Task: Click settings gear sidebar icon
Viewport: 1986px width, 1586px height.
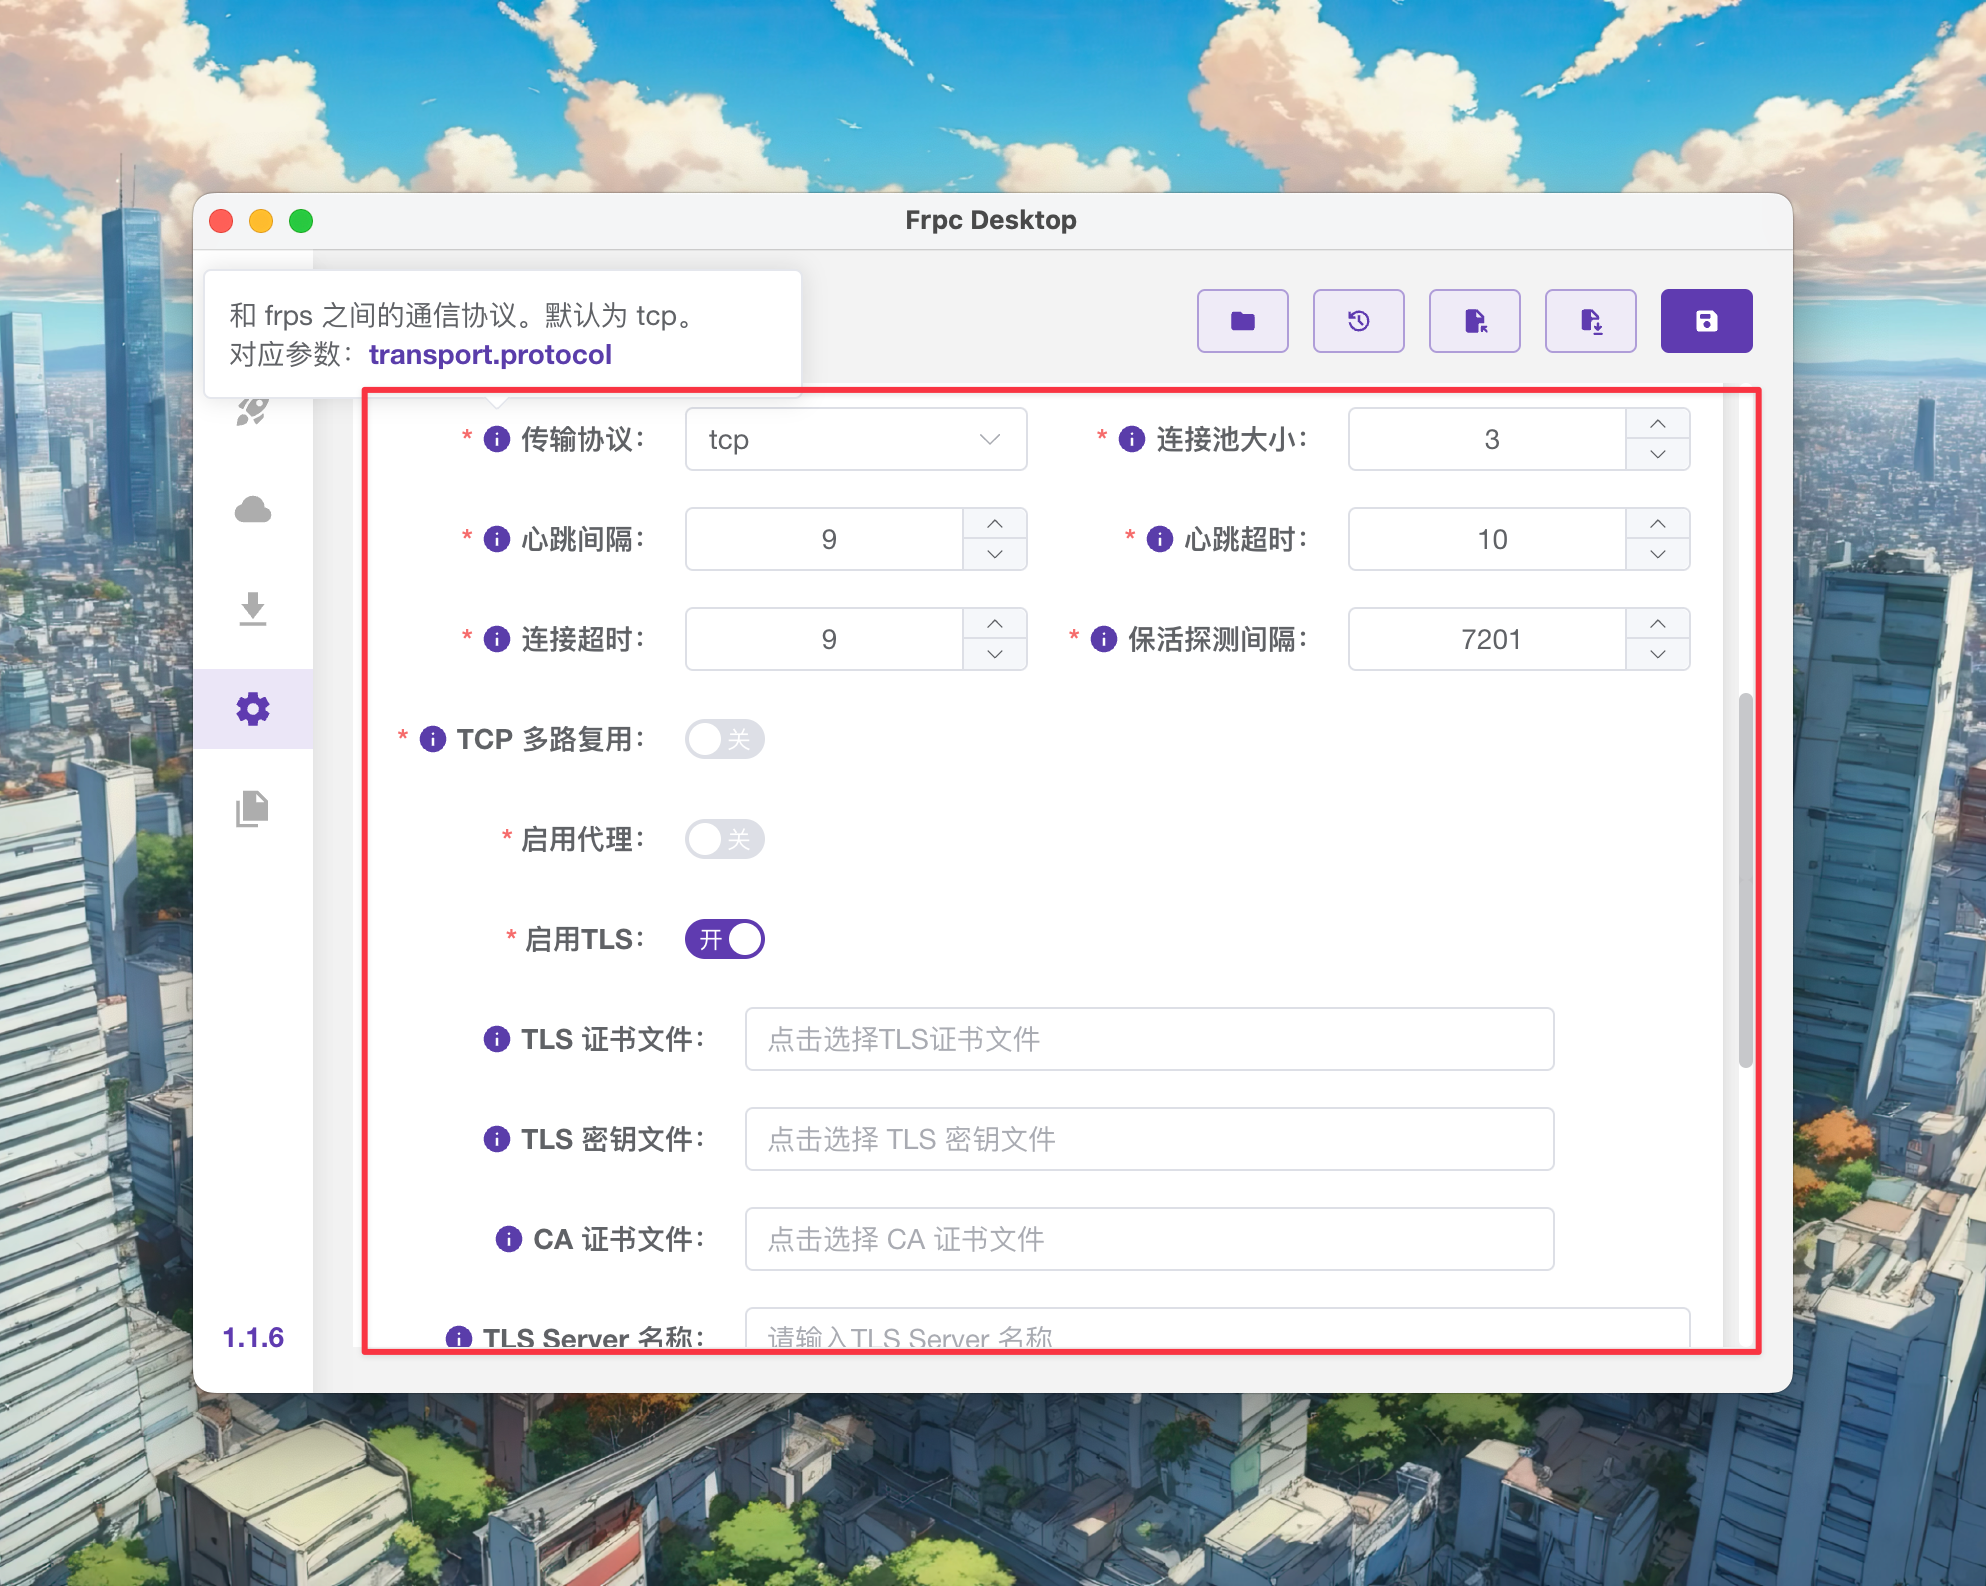Action: click(254, 709)
